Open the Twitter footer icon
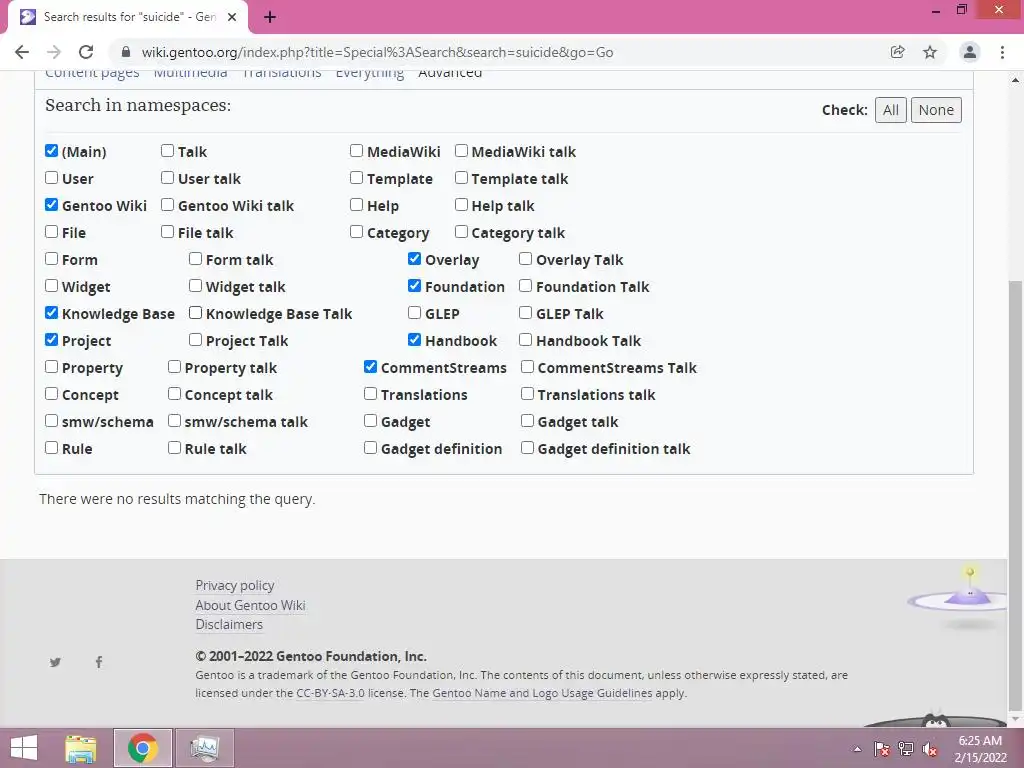1024x768 pixels. click(x=56, y=662)
